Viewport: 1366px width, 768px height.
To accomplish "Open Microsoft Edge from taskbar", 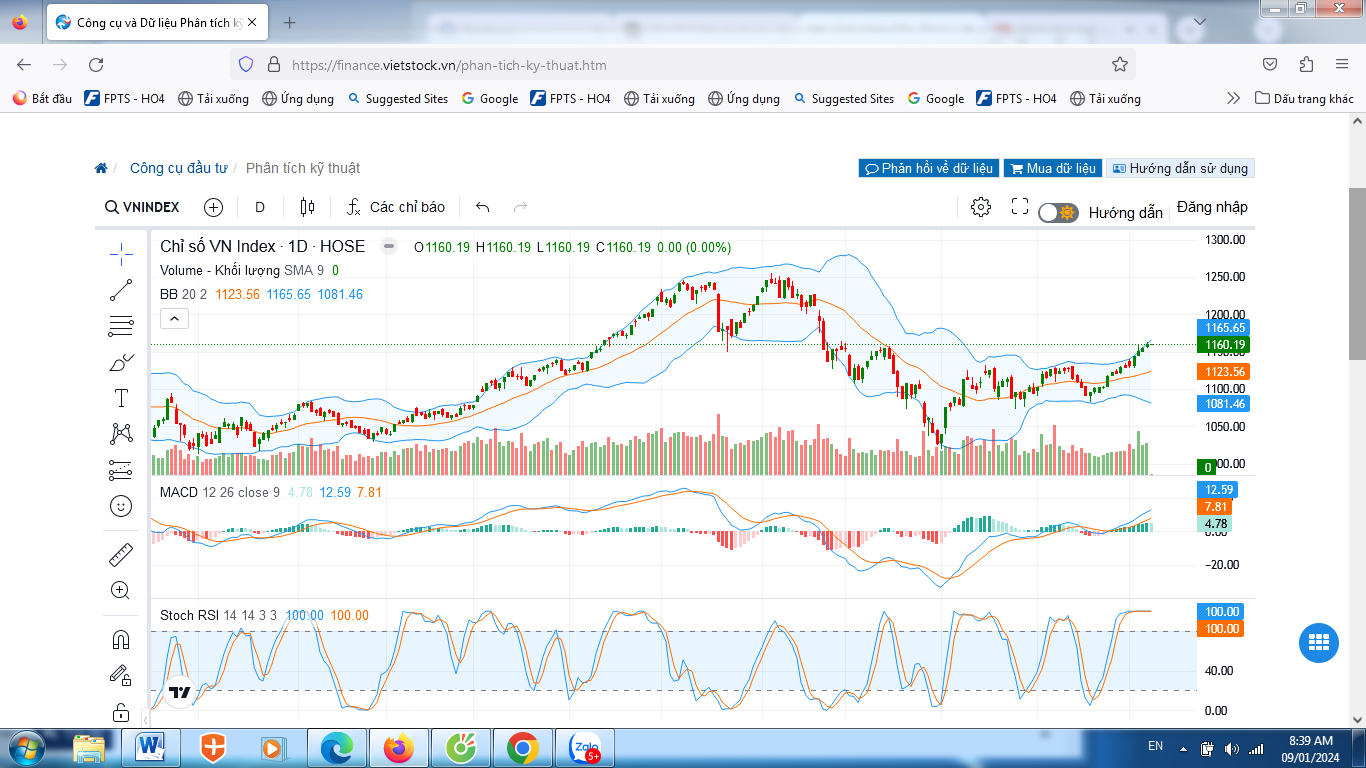I will [x=336, y=748].
